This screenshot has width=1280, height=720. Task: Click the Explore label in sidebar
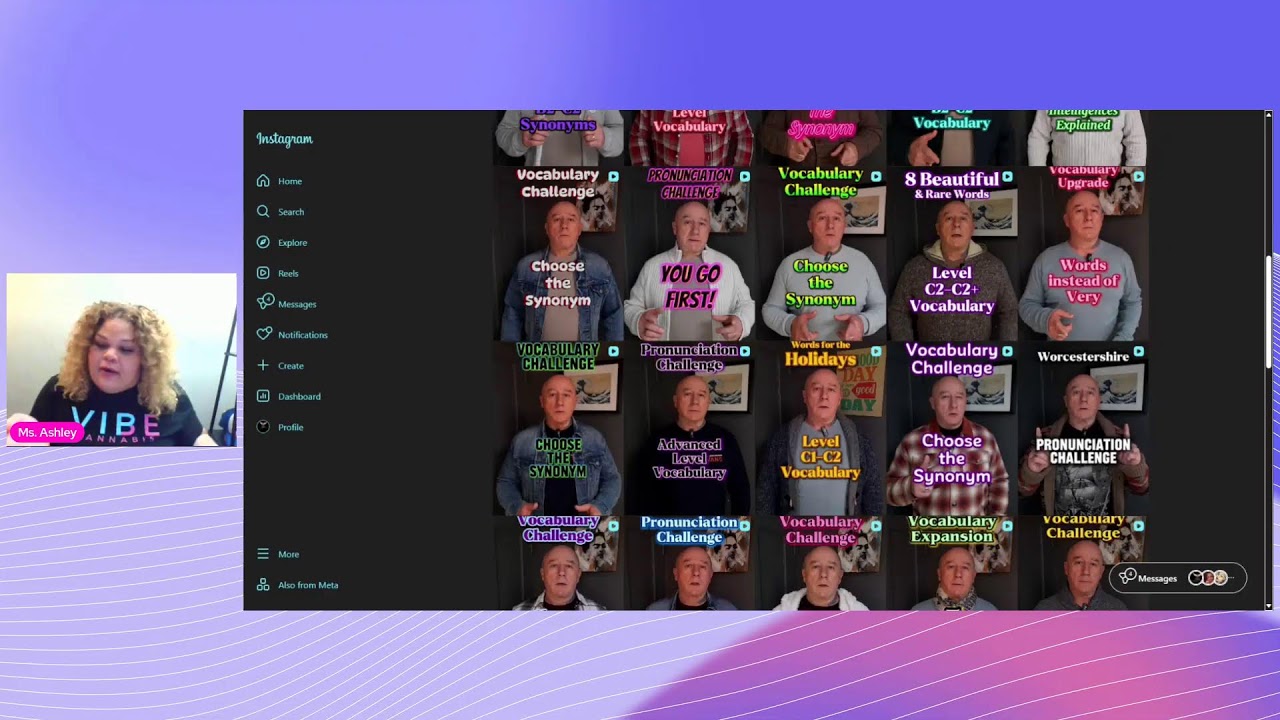pyautogui.click(x=293, y=242)
